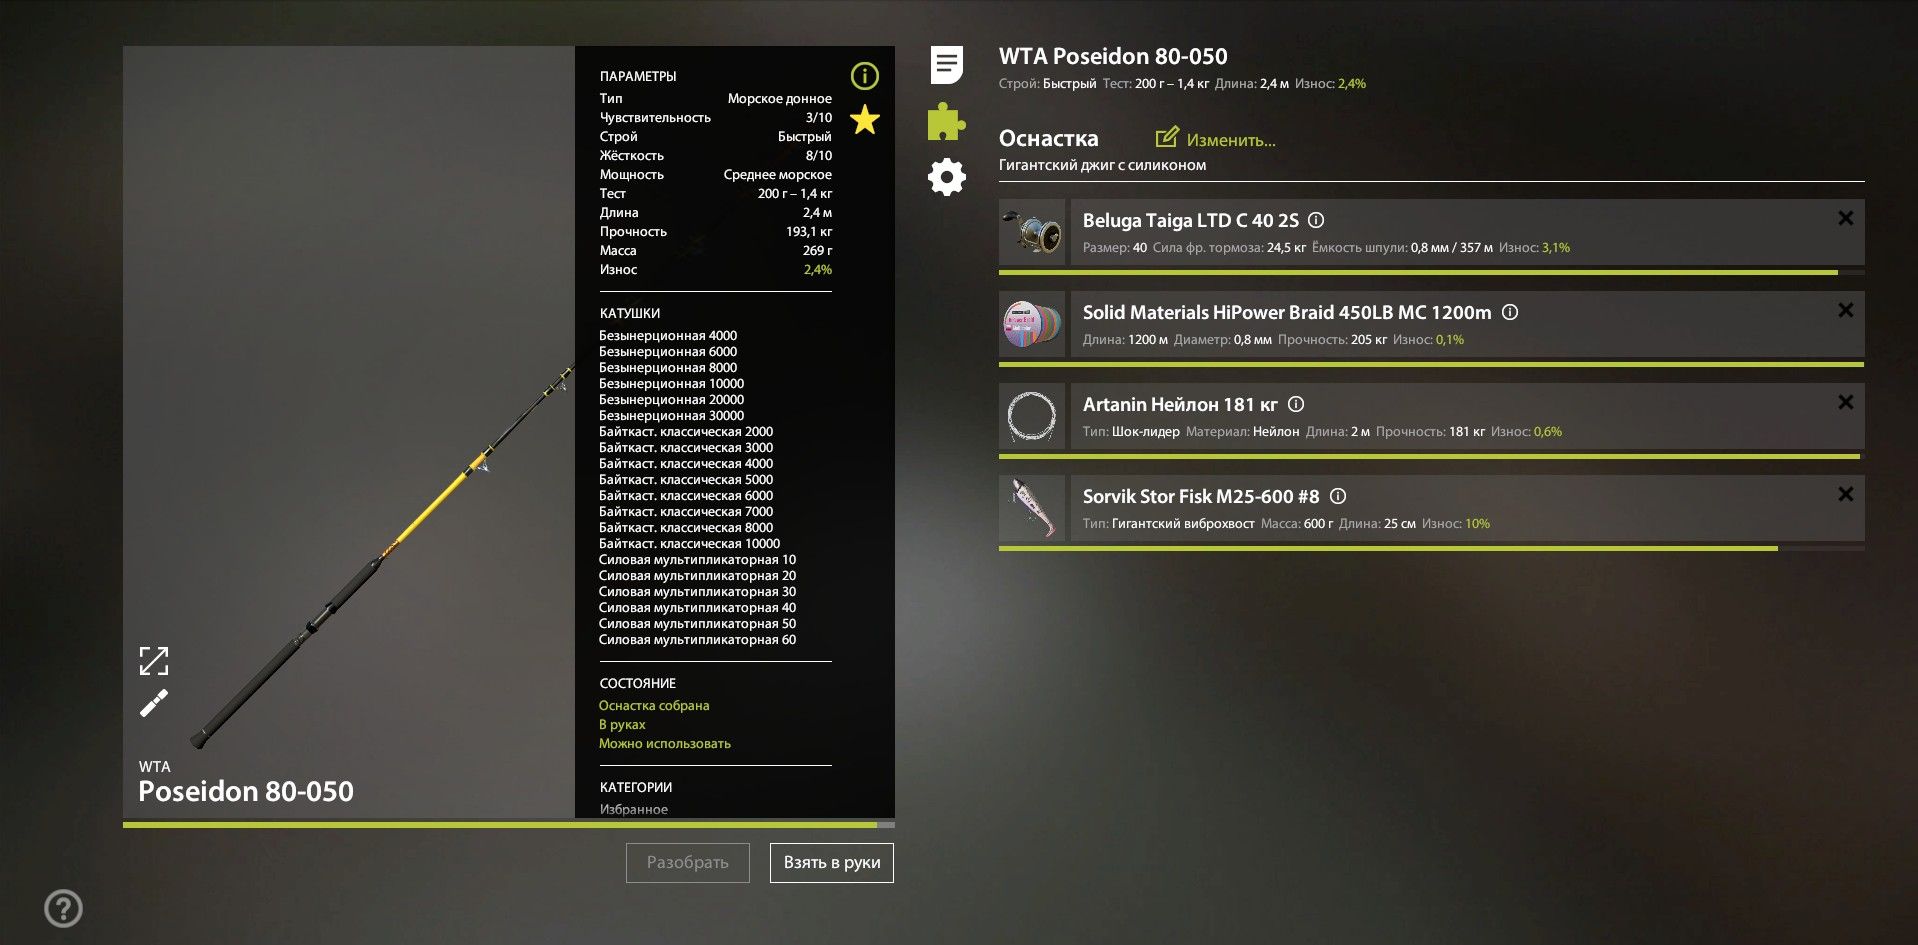Click the Artanin leader thumbnail
The width and height of the screenshot is (1918, 945).
(1032, 416)
